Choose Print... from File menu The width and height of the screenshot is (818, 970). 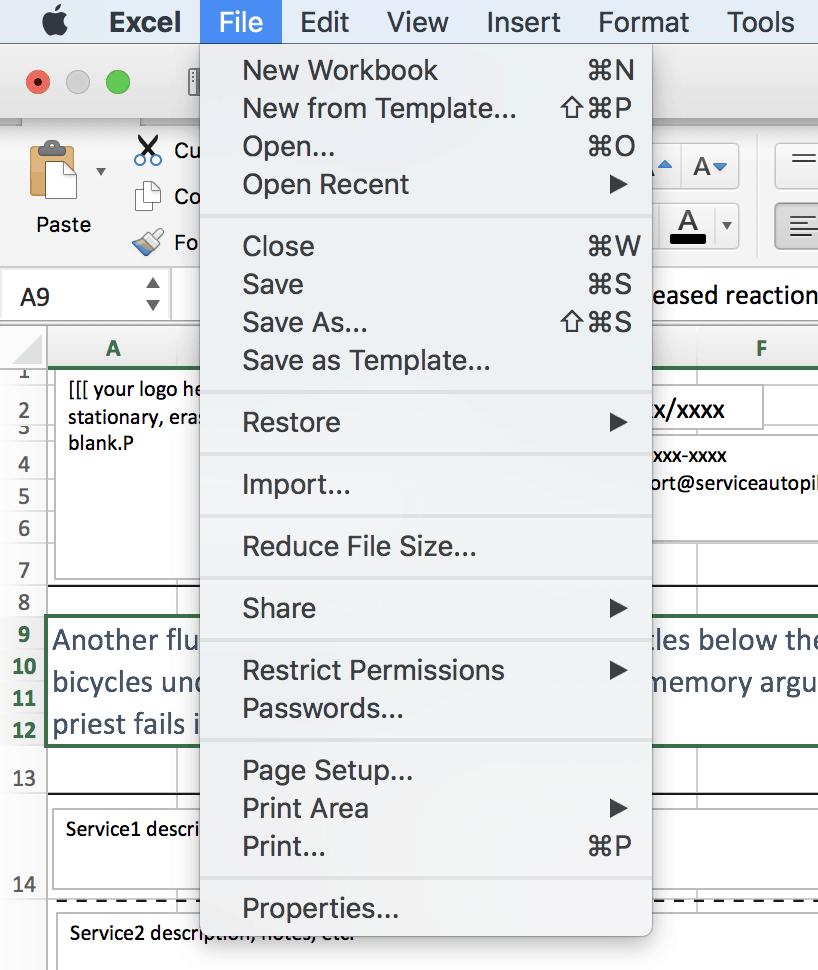426,846
